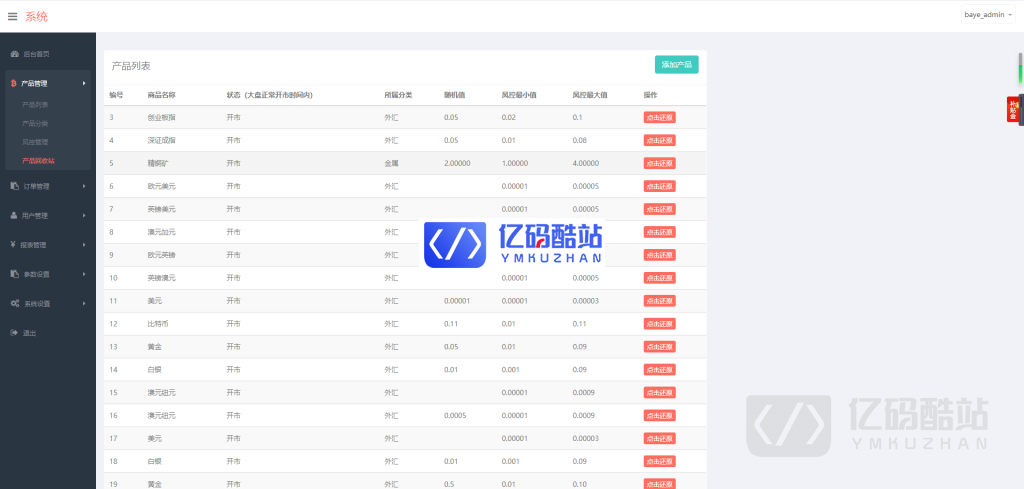Viewport: 1024px width, 489px height.
Task: Click the 商品名称 column header
Action: click(x=161, y=95)
